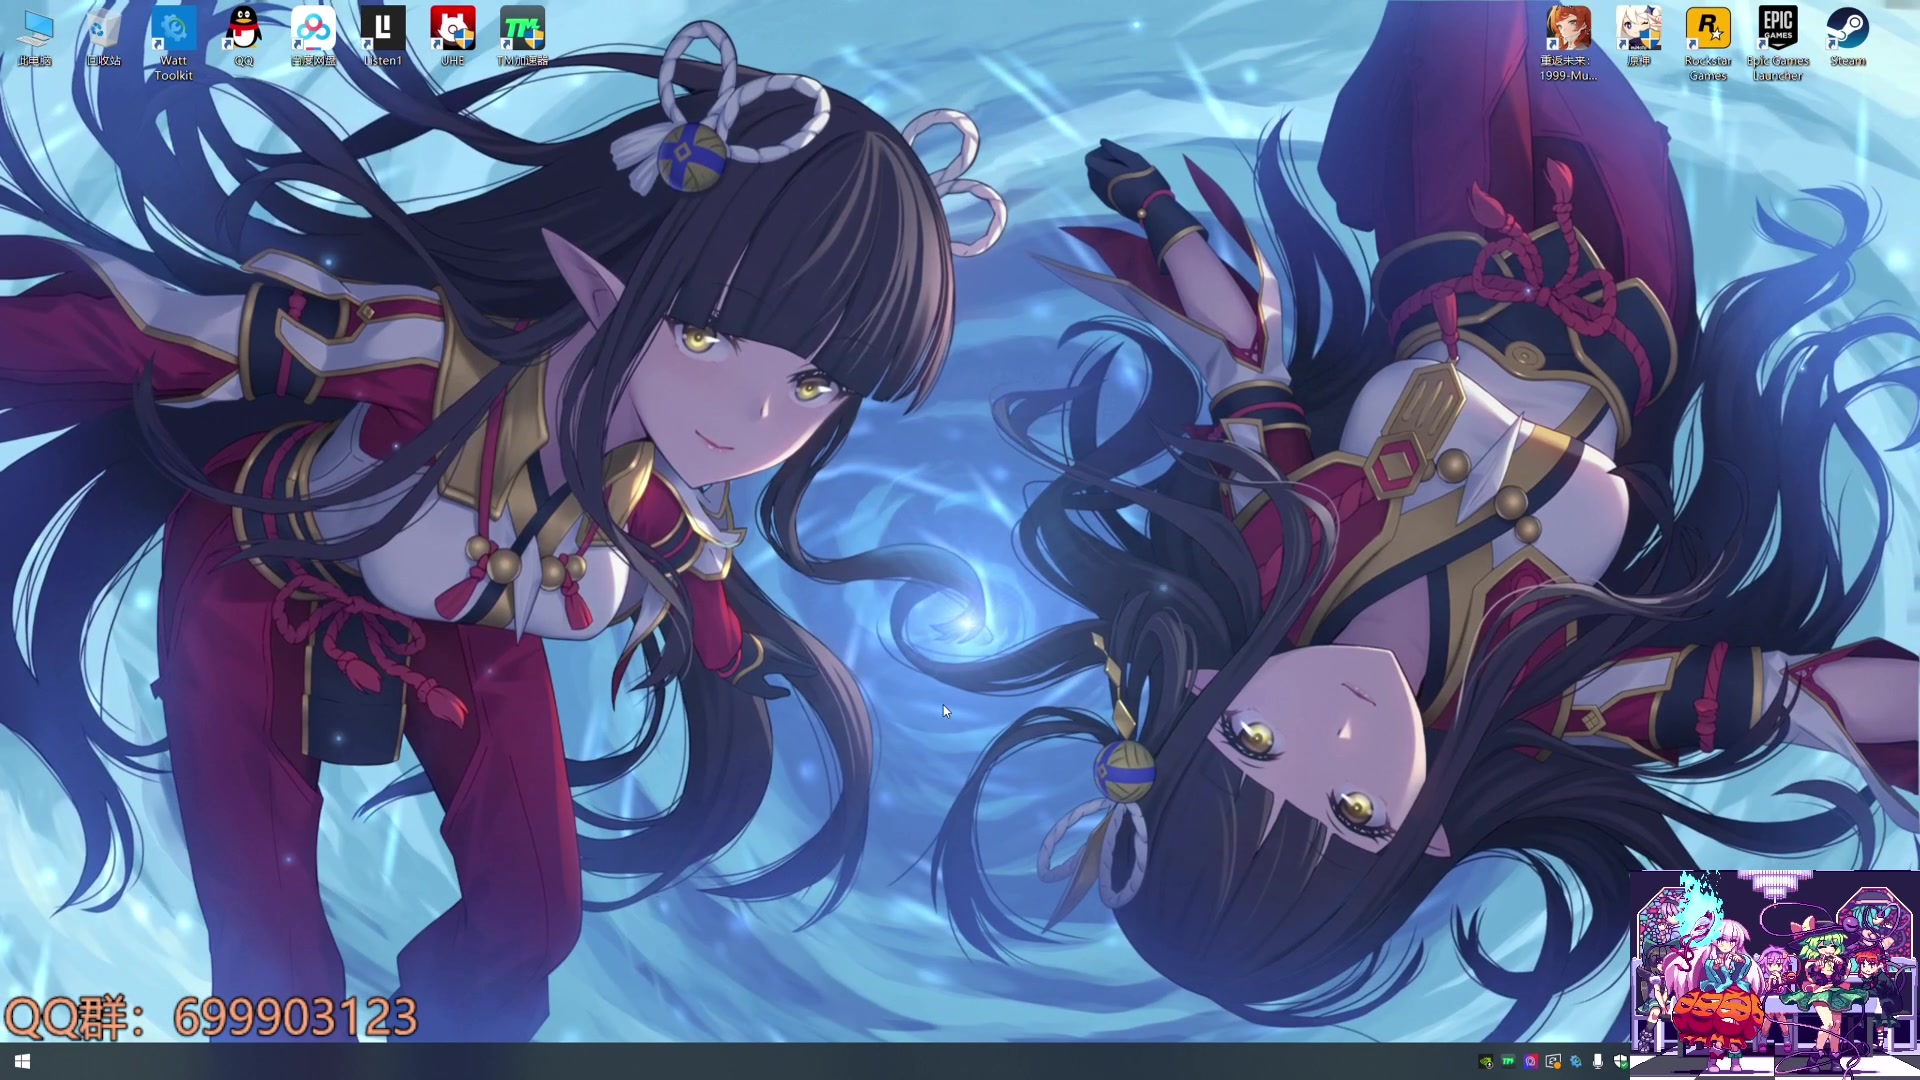Image resolution: width=1920 pixels, height=1080 pixels.
Task: Open the purple-red gradient tray icon
Action: (1530, 1062)
